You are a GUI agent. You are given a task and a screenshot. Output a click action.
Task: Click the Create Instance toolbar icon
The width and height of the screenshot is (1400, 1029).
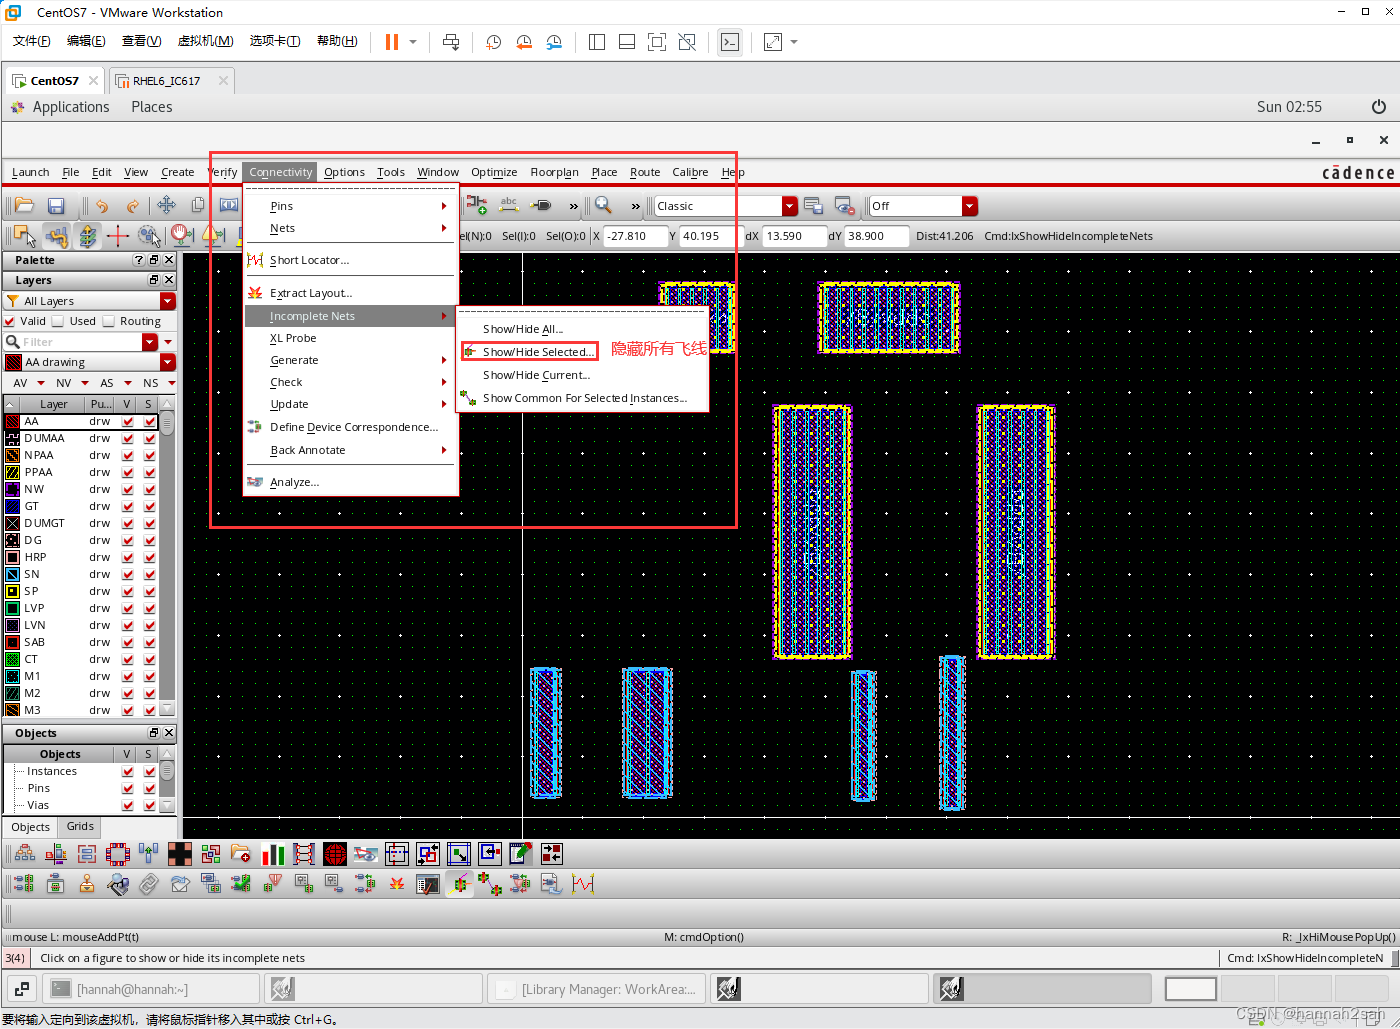477,206
